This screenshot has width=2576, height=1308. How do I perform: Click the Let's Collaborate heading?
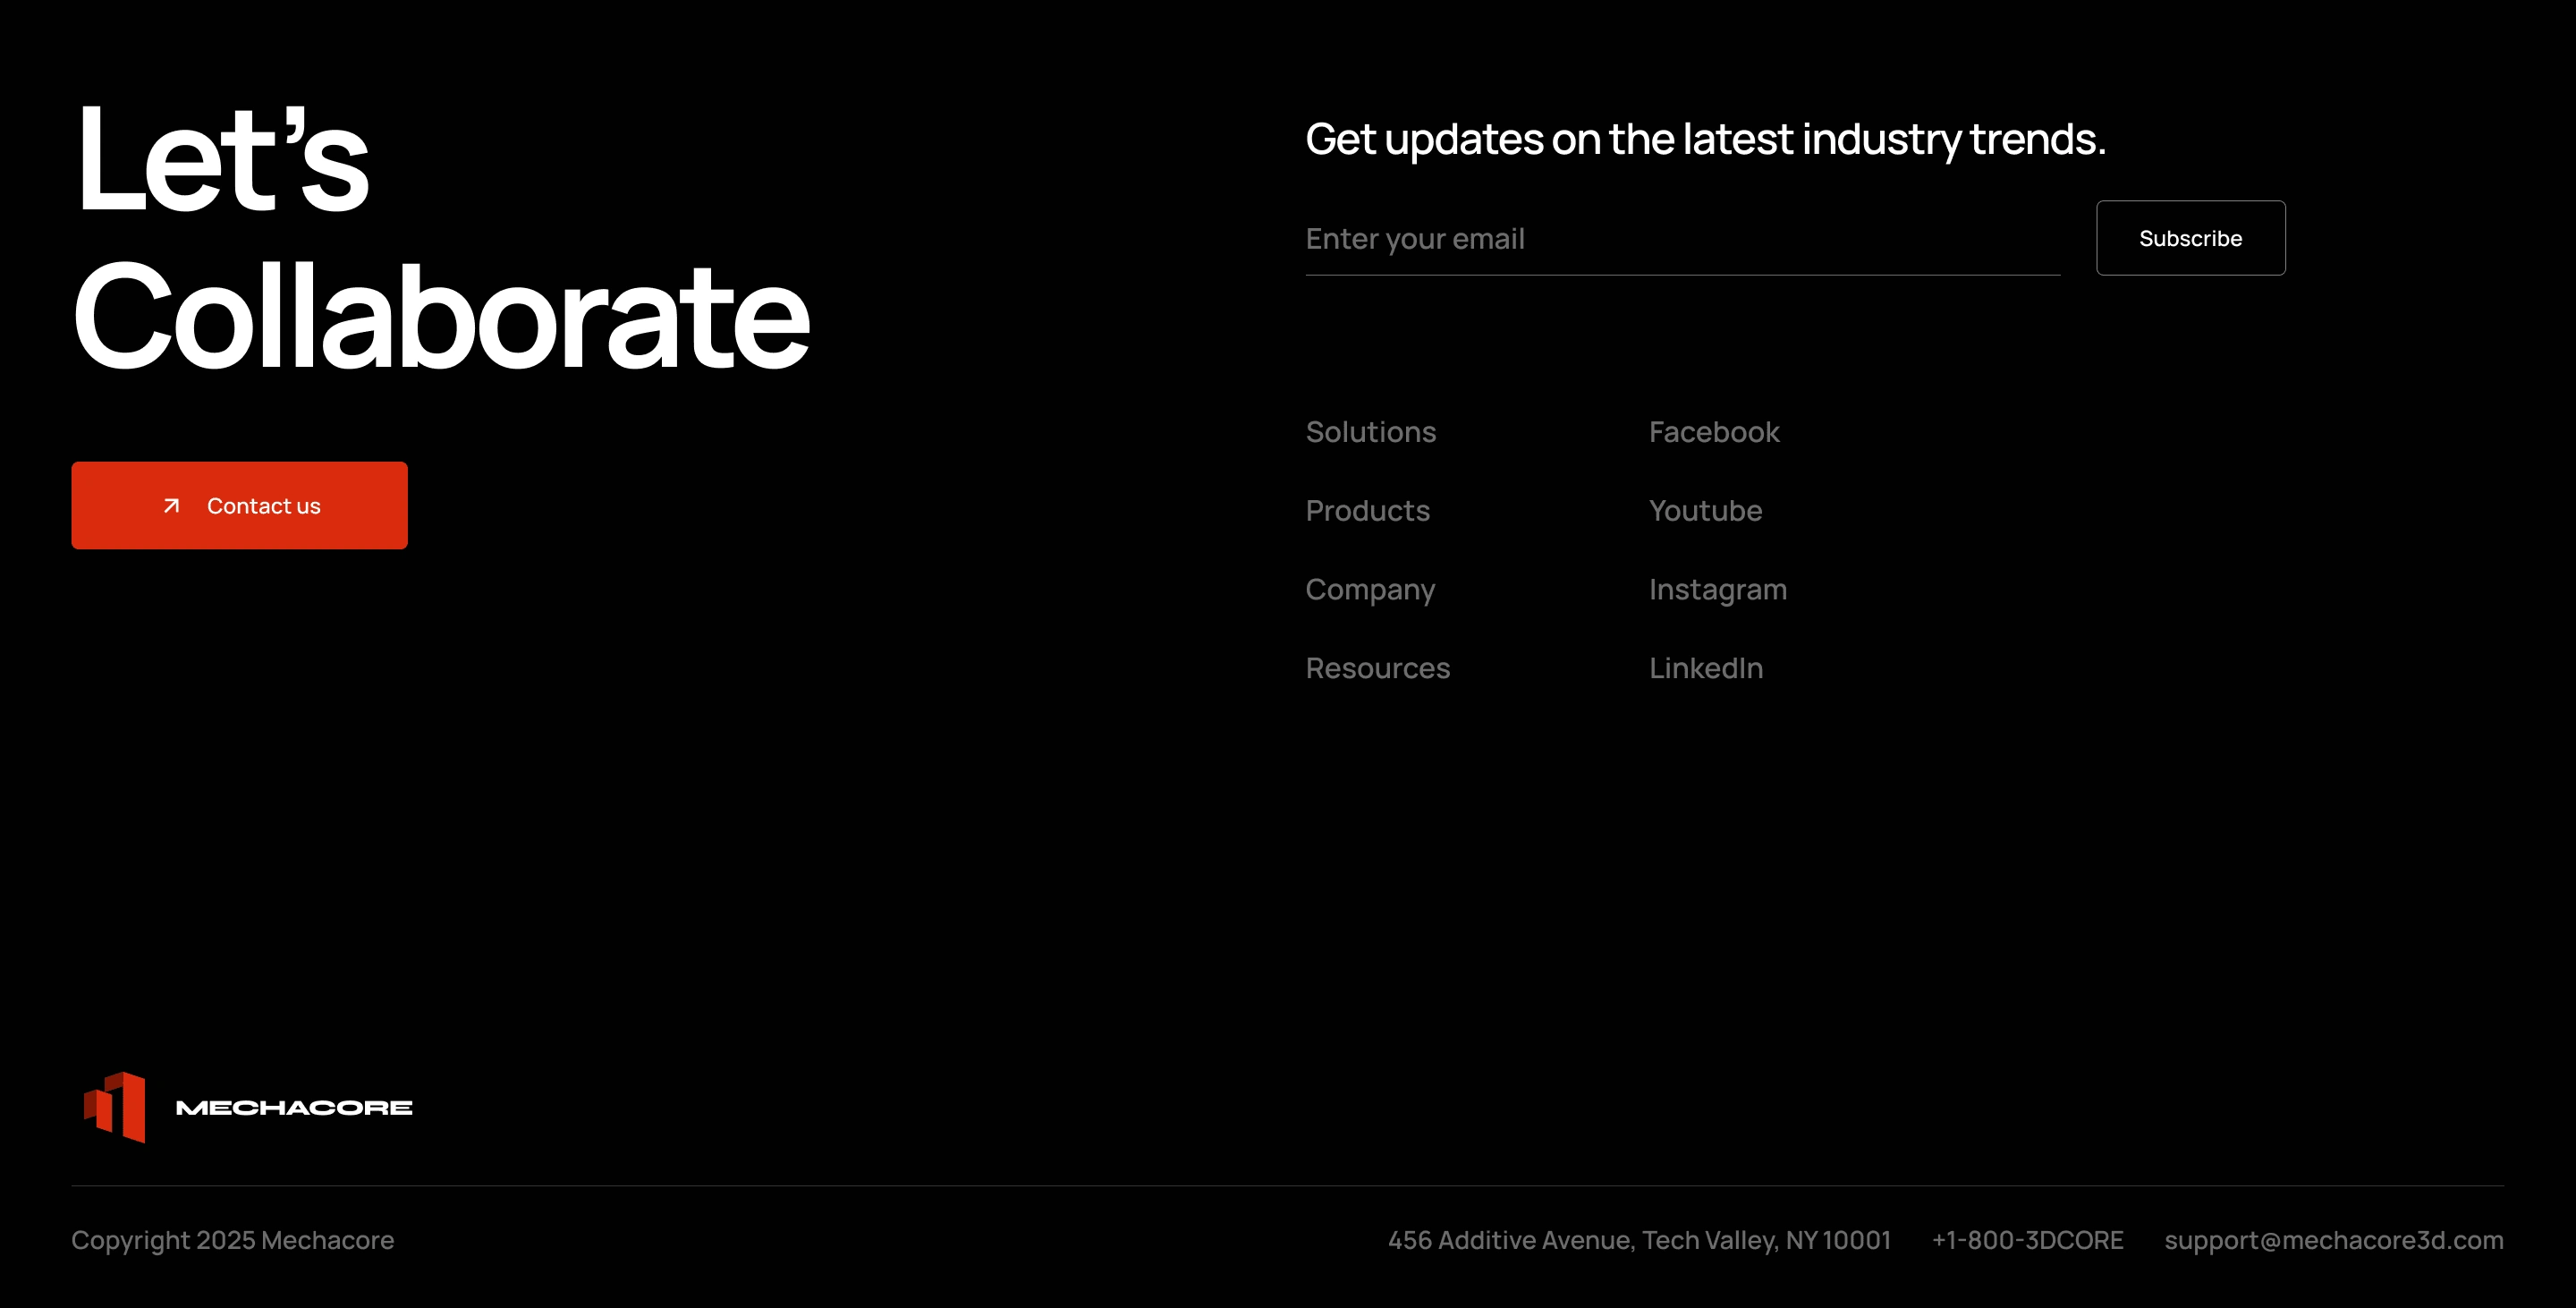click(x=440, y=240)
